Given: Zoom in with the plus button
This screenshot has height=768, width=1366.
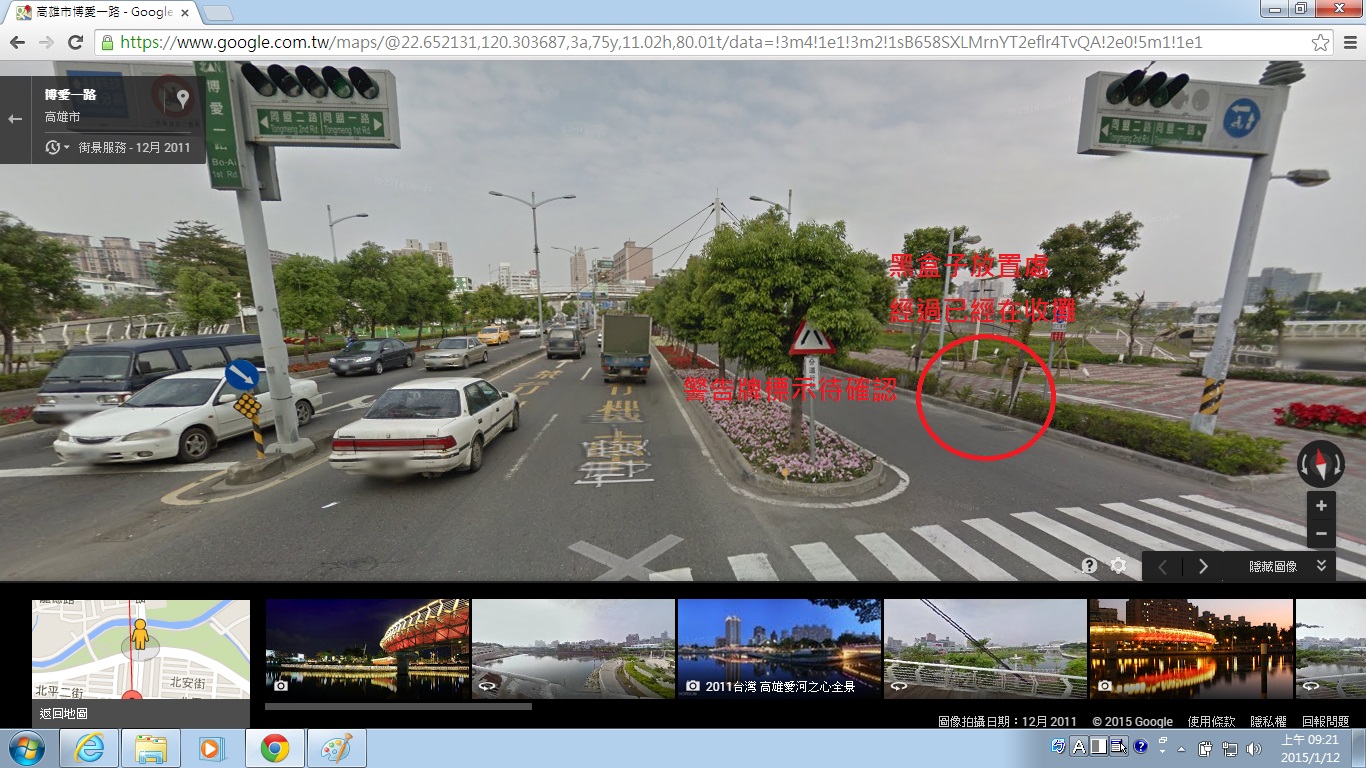Looking at the screenshot, I should (1321, 506).
